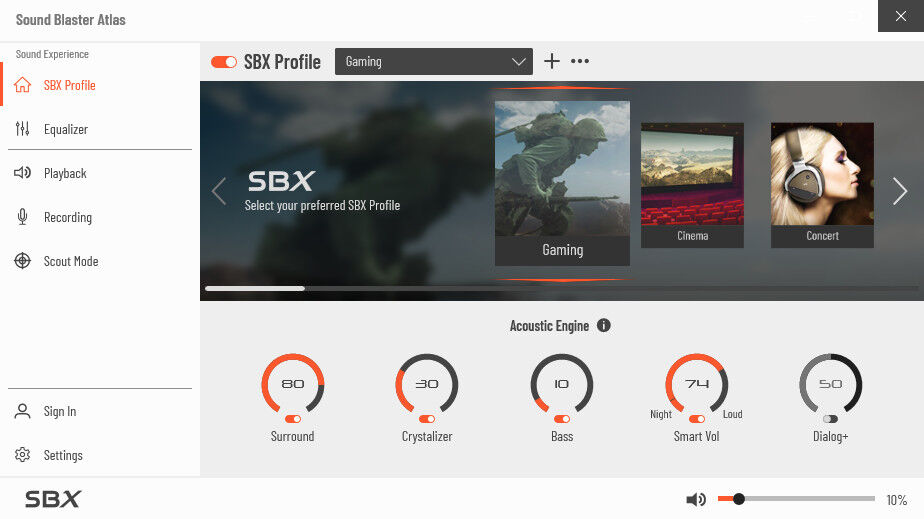Click the Surround label text
The height and width of the screenshot is (519, 924).
pos(292,437)
